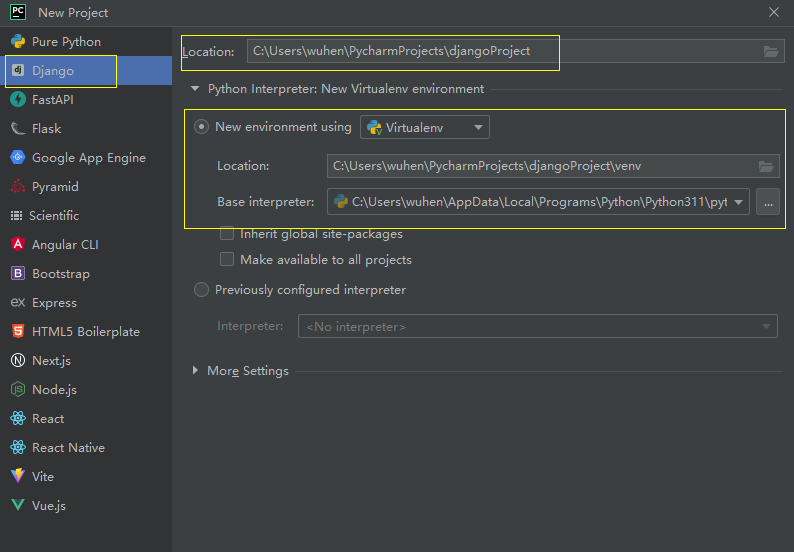Click the Flask icon in sidebar
The height and width of the screenshot is (552, 794).
(17, 129)
